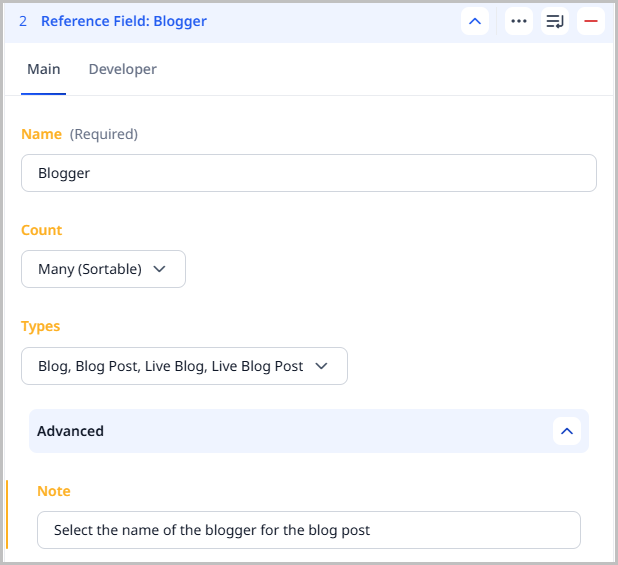Image resolution: width=618 pixels, height=565 pixels.
Task: Open the Many (Sortable) count dropdown
Action: click(x=103, y=269)
